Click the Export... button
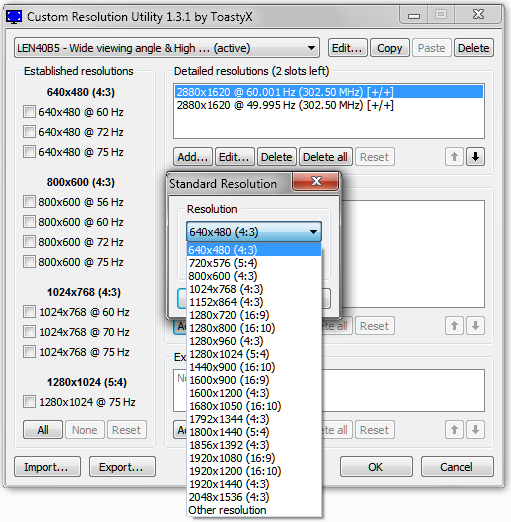 122,467
